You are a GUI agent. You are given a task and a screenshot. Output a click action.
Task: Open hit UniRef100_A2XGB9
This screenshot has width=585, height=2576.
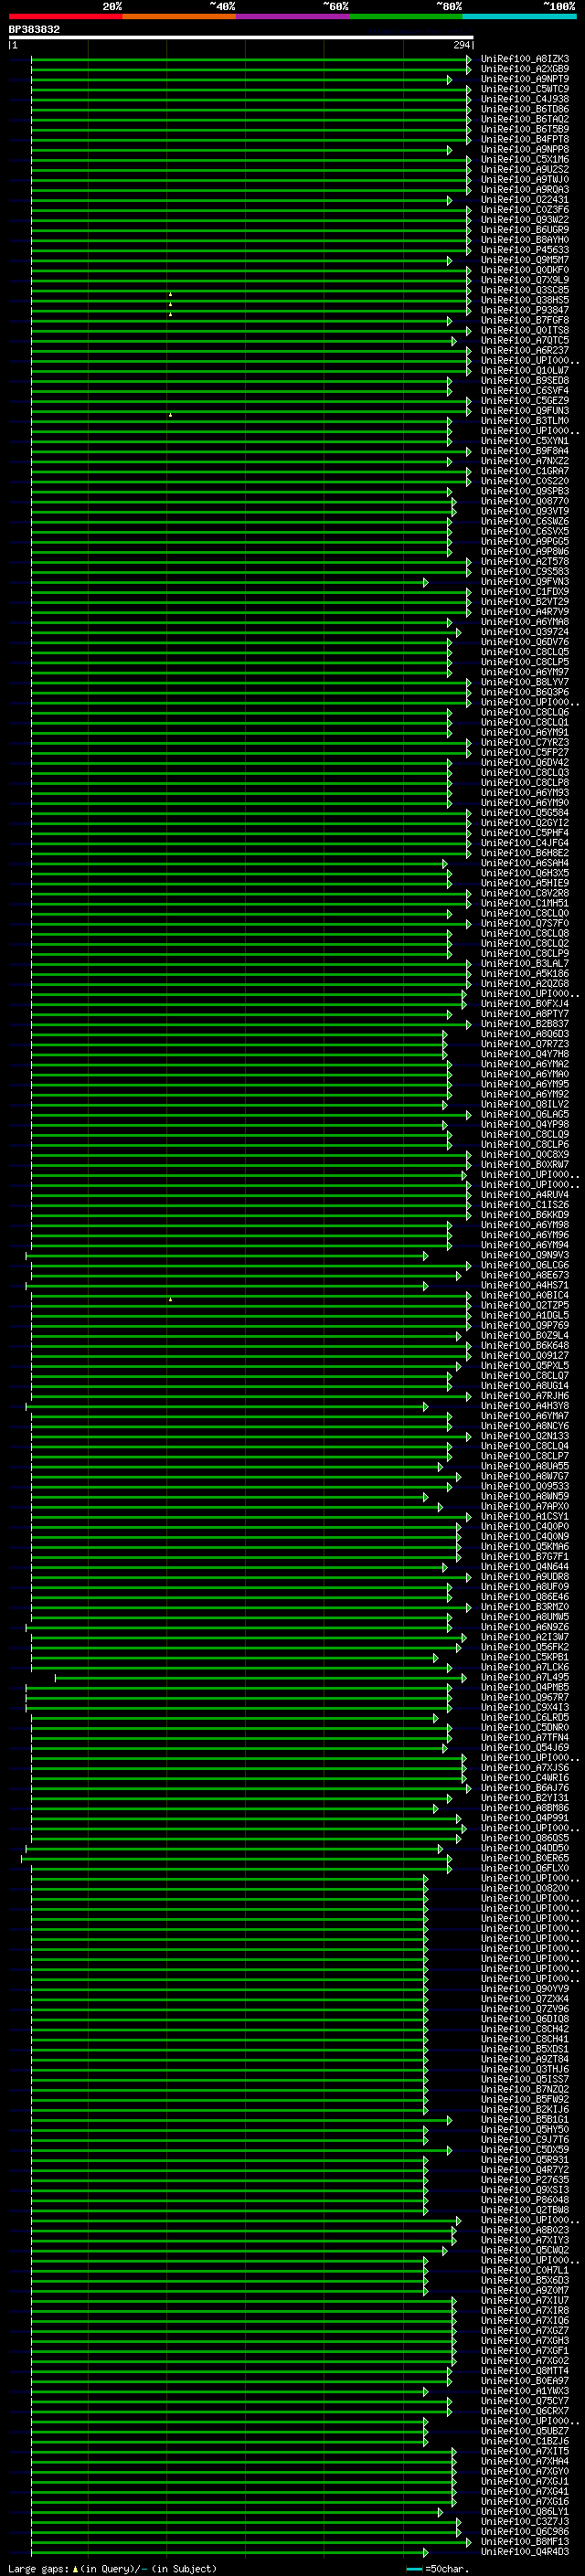(525, 69)
